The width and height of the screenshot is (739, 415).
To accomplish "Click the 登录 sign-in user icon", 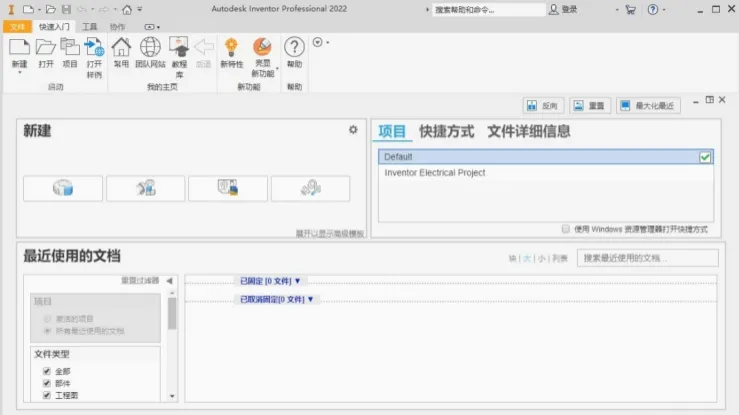I will (553, 9).
